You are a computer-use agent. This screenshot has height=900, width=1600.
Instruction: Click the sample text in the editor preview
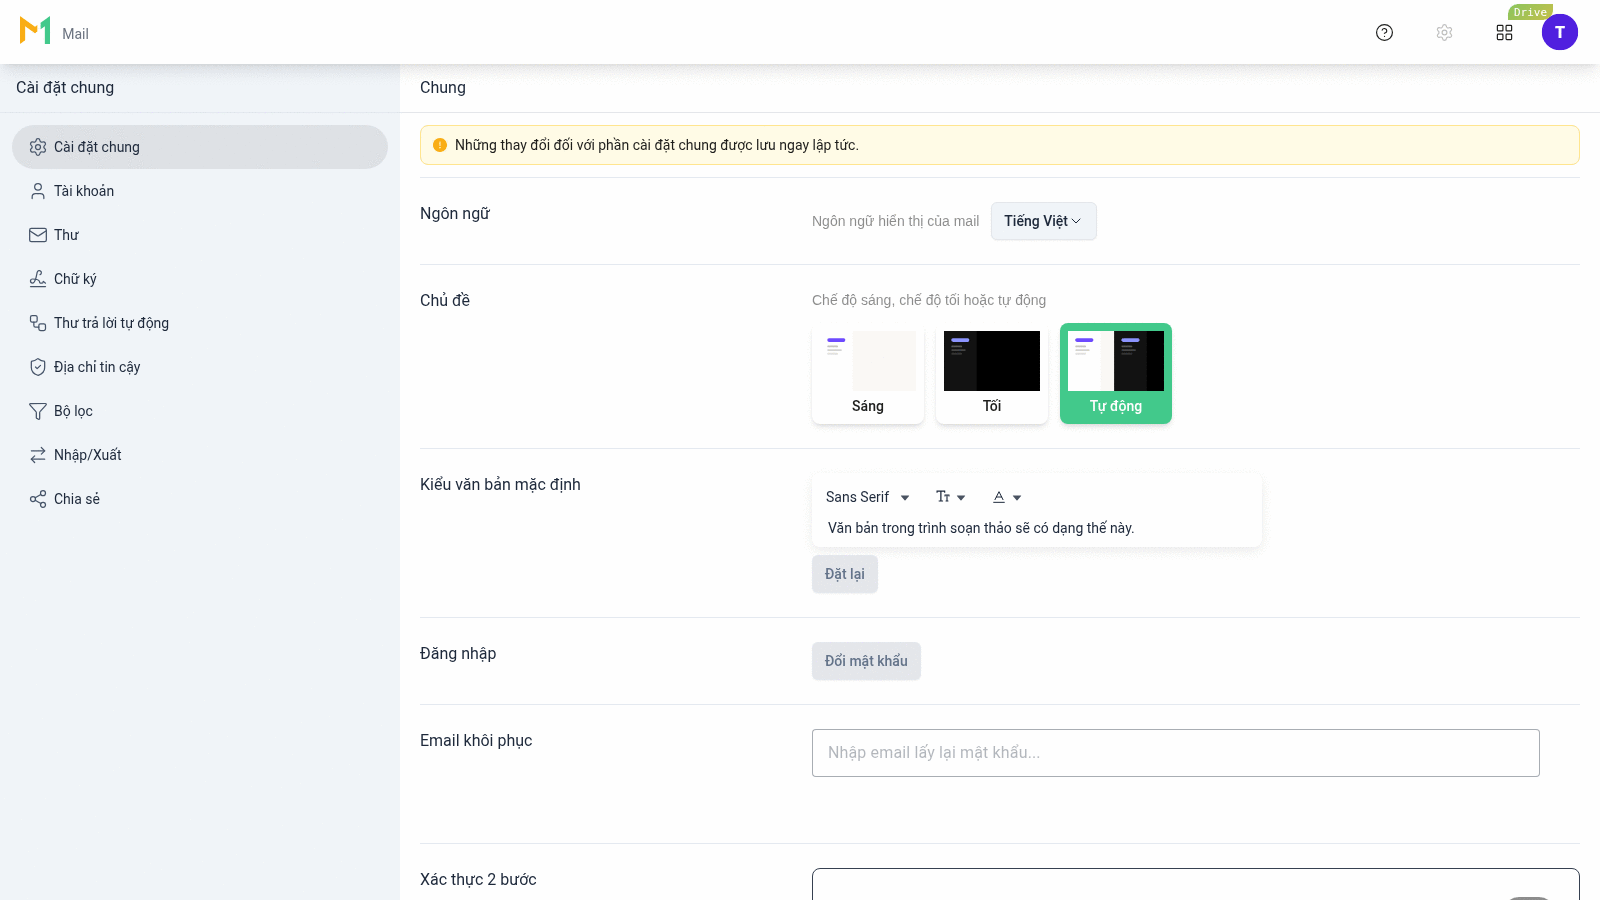coord(981,528)
